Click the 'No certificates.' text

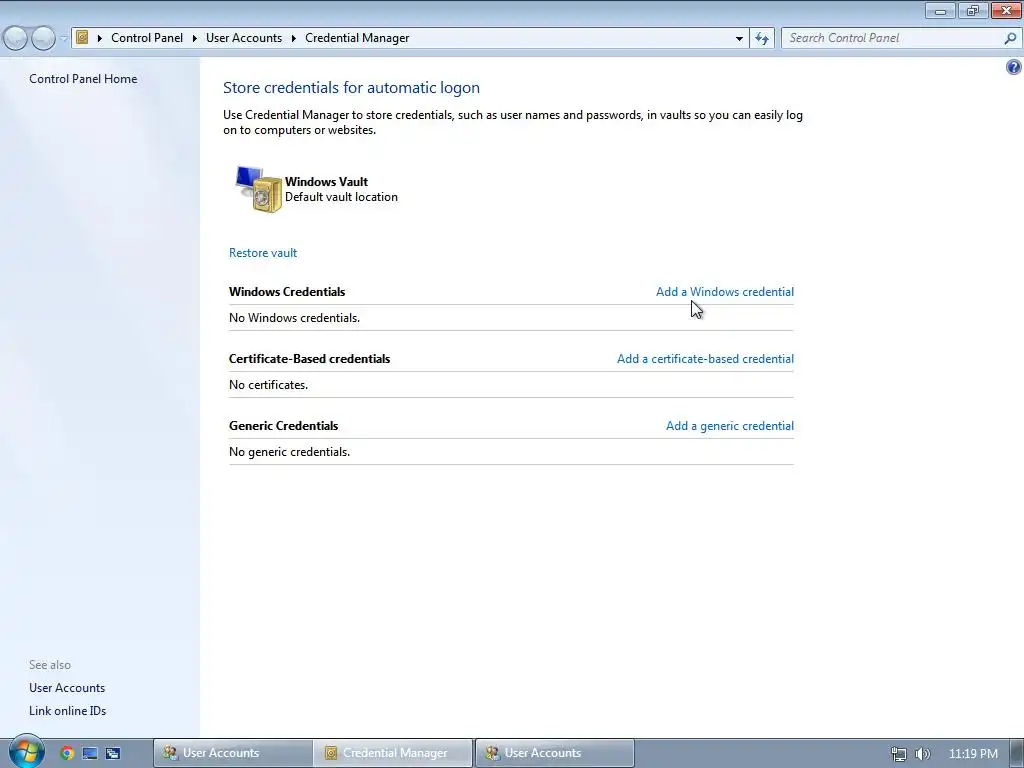pyautogui.click(x=268, y=385)
